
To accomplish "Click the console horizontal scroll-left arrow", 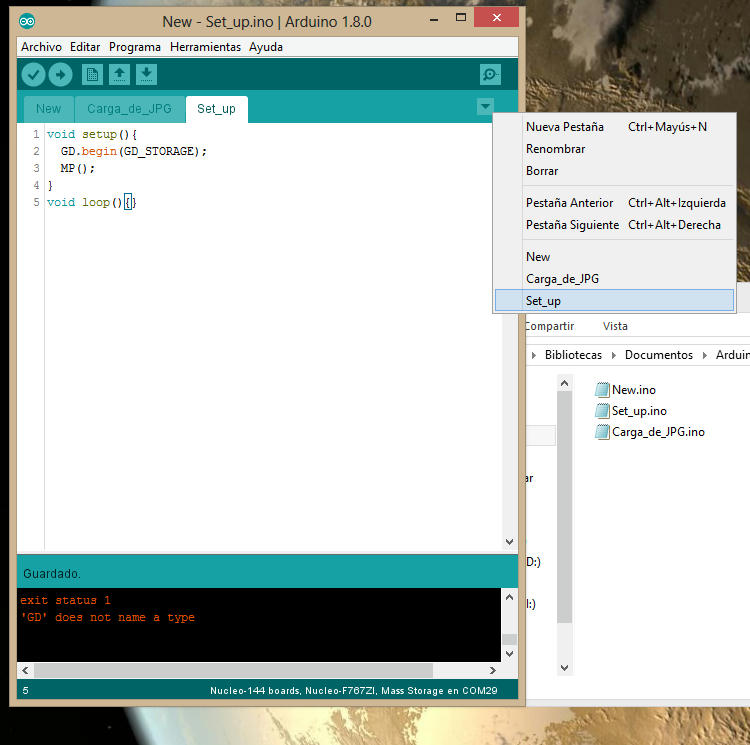I will pos(25,670).
